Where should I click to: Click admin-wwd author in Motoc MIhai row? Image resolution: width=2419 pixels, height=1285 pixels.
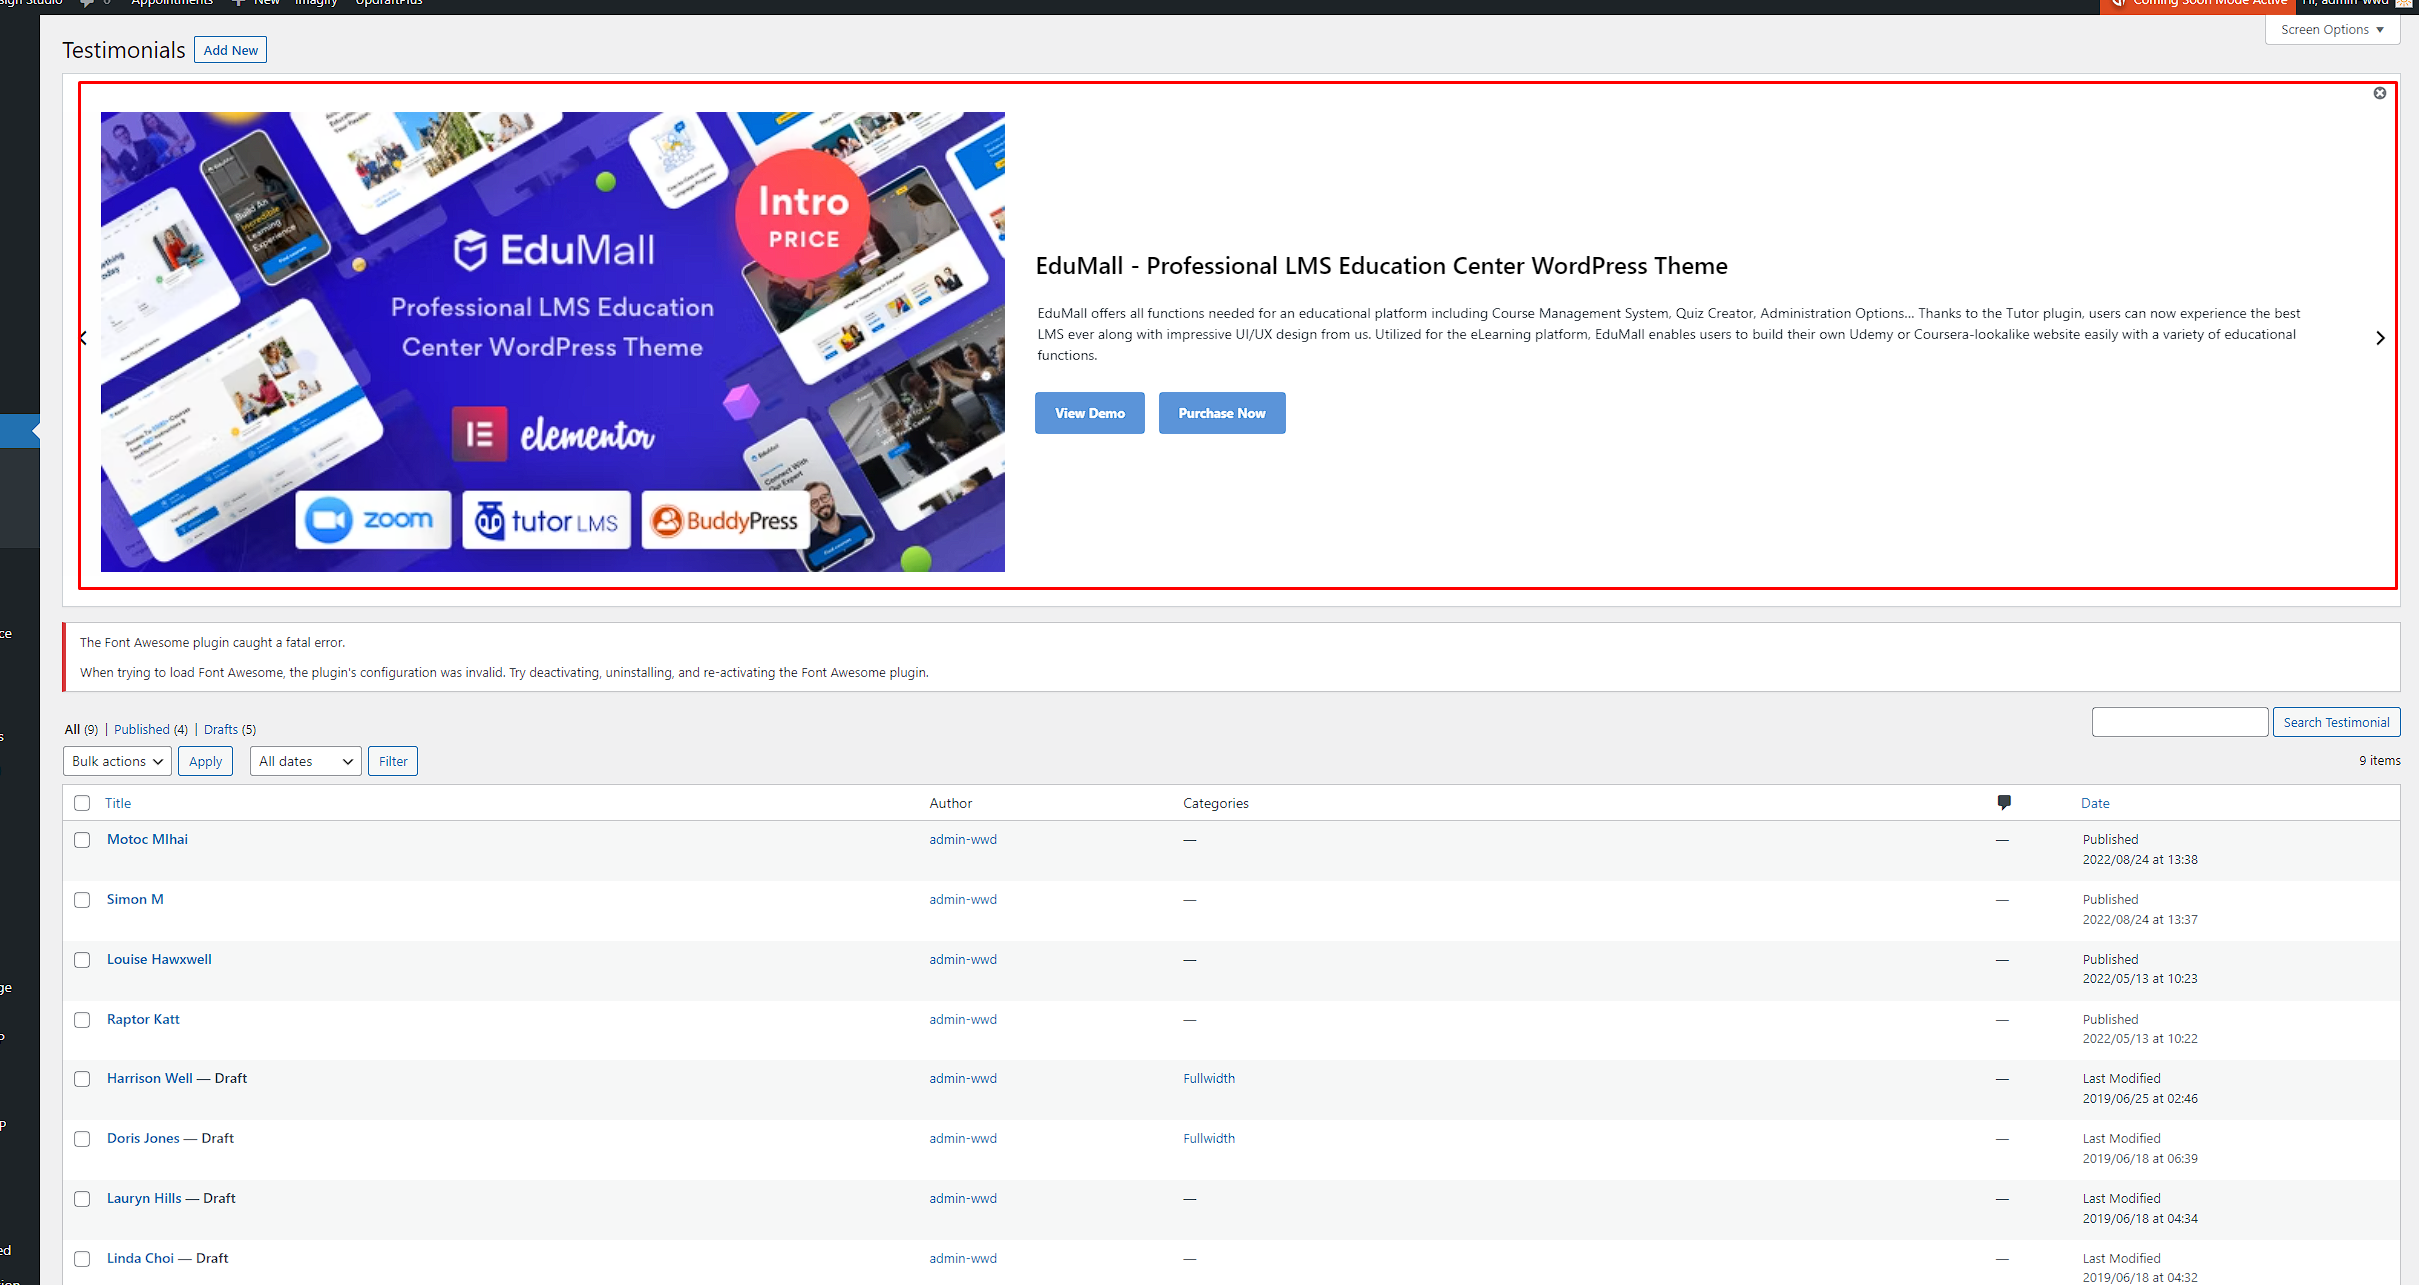(x=963, y=839)
